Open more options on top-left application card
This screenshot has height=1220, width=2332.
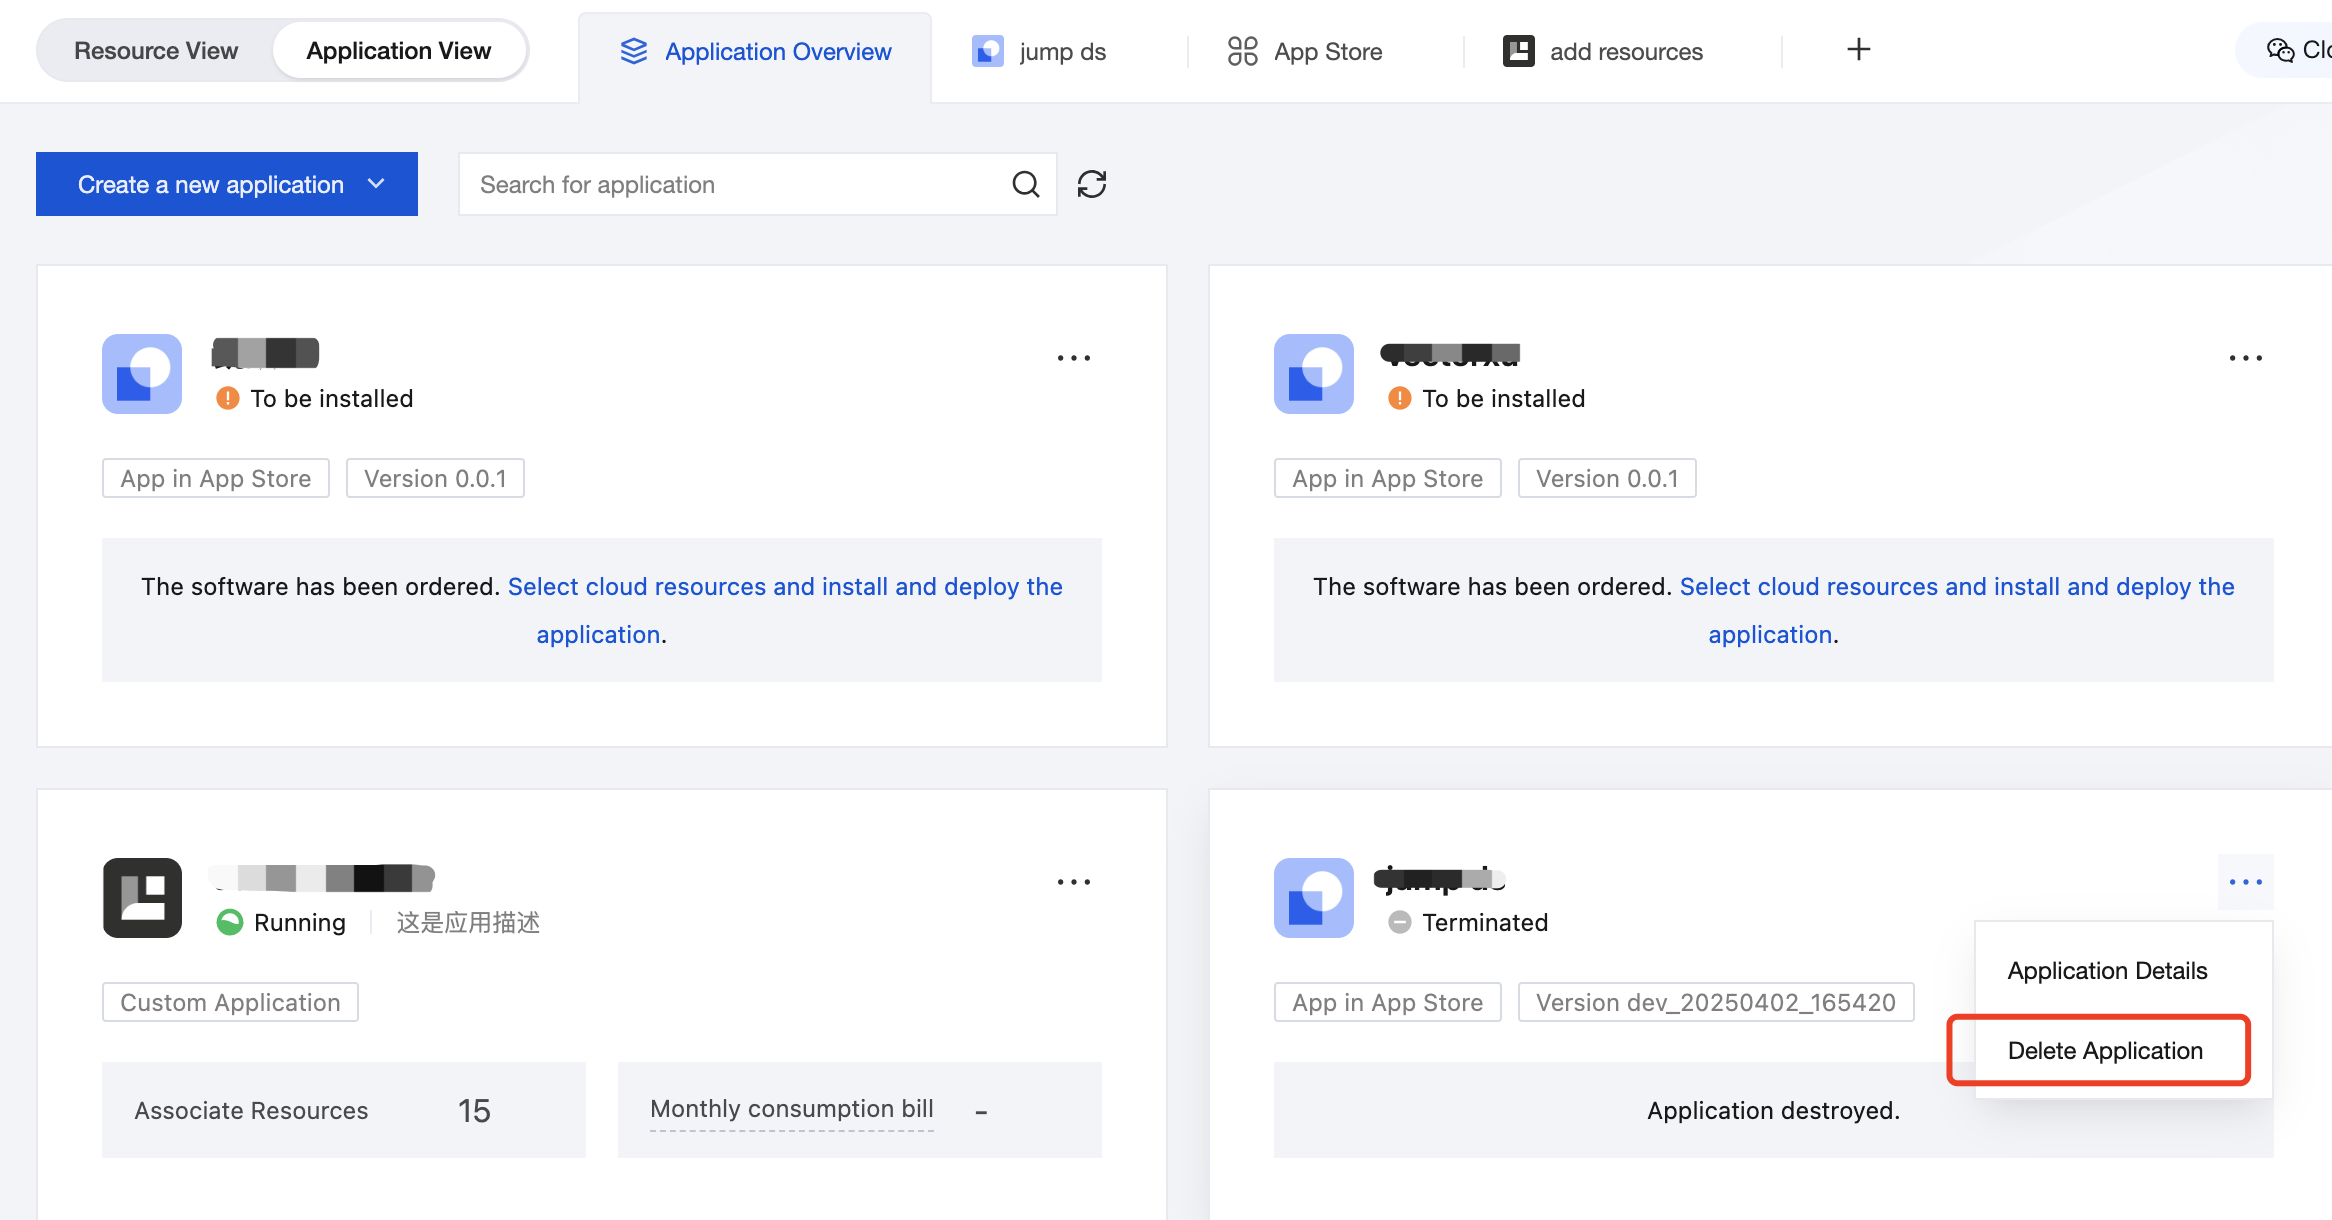tap(1073, 358)
